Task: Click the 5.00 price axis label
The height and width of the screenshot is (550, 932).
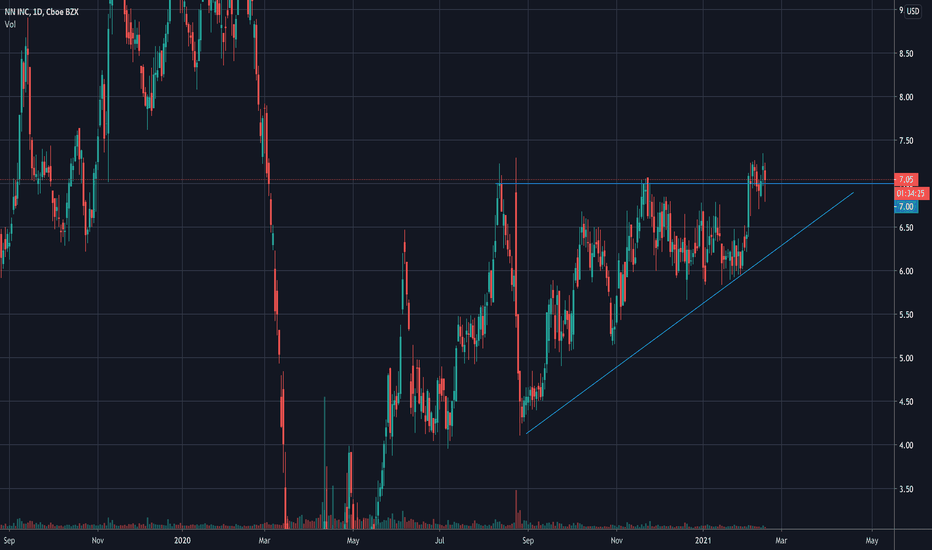Action: 906,358
